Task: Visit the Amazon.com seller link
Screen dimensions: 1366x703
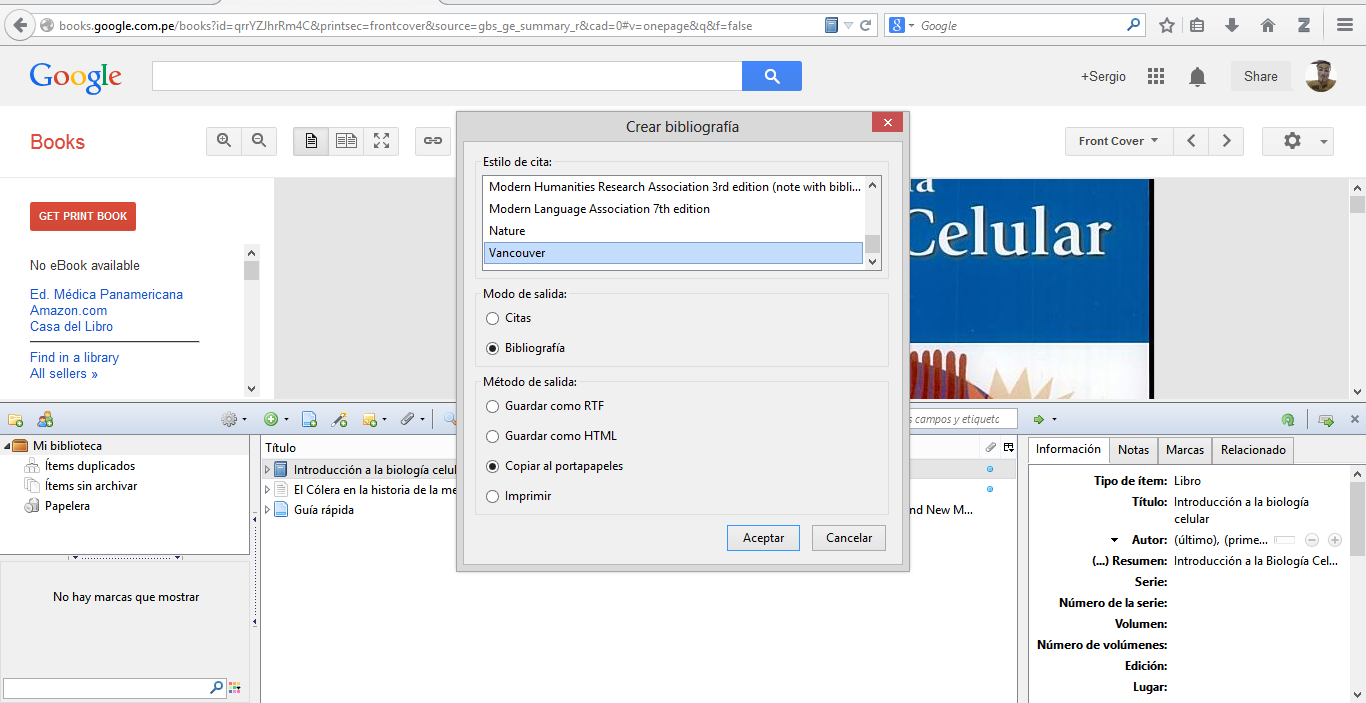Action: pos(68,310)
